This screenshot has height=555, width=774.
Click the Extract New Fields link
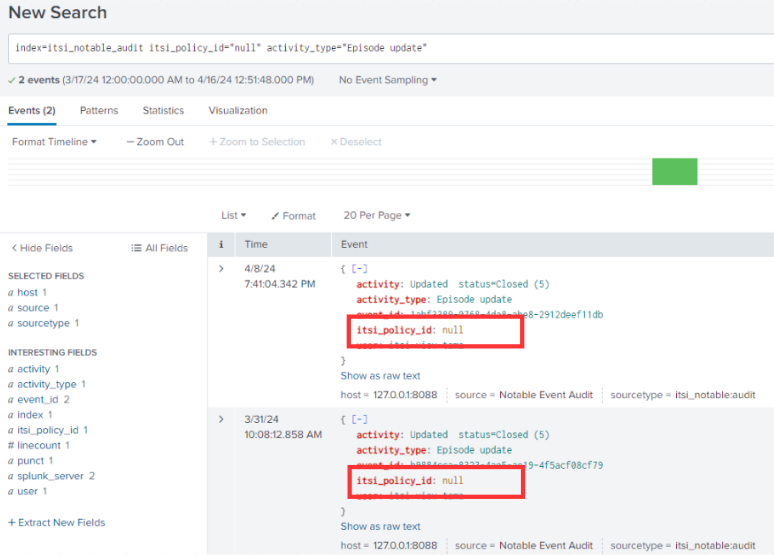click(56, 522)
